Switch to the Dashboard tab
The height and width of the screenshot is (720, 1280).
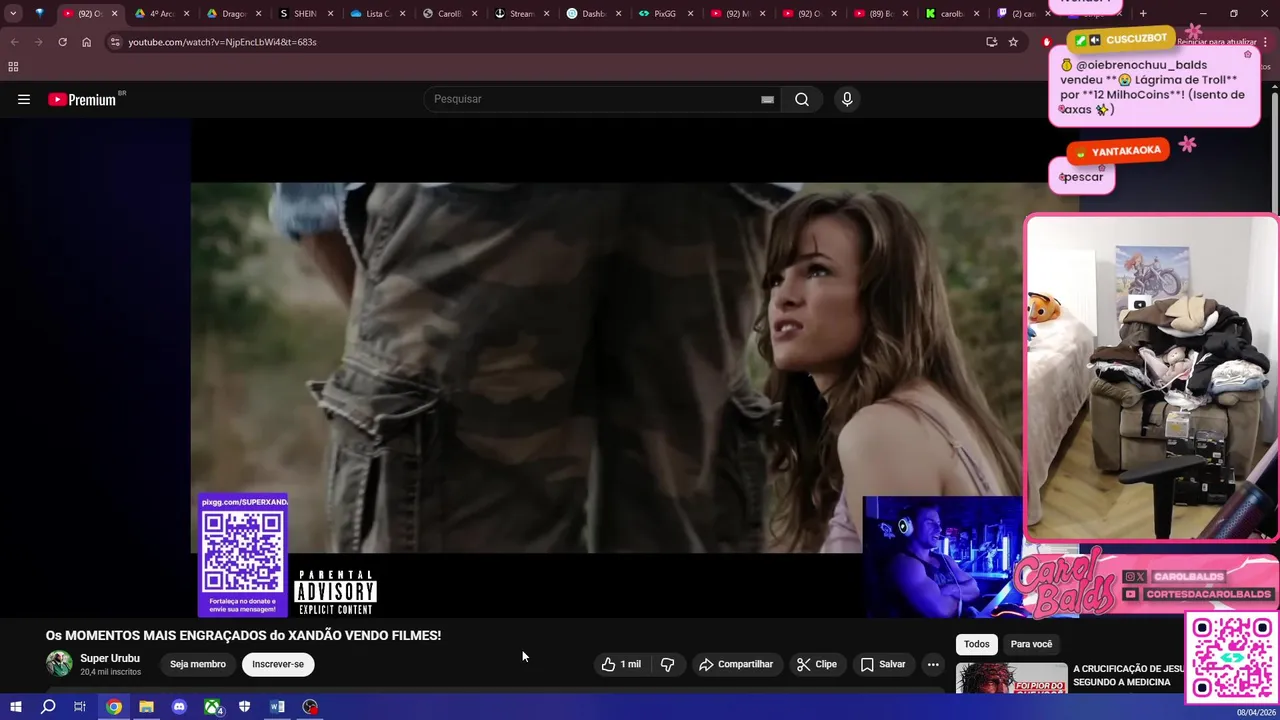coord(594,14)
